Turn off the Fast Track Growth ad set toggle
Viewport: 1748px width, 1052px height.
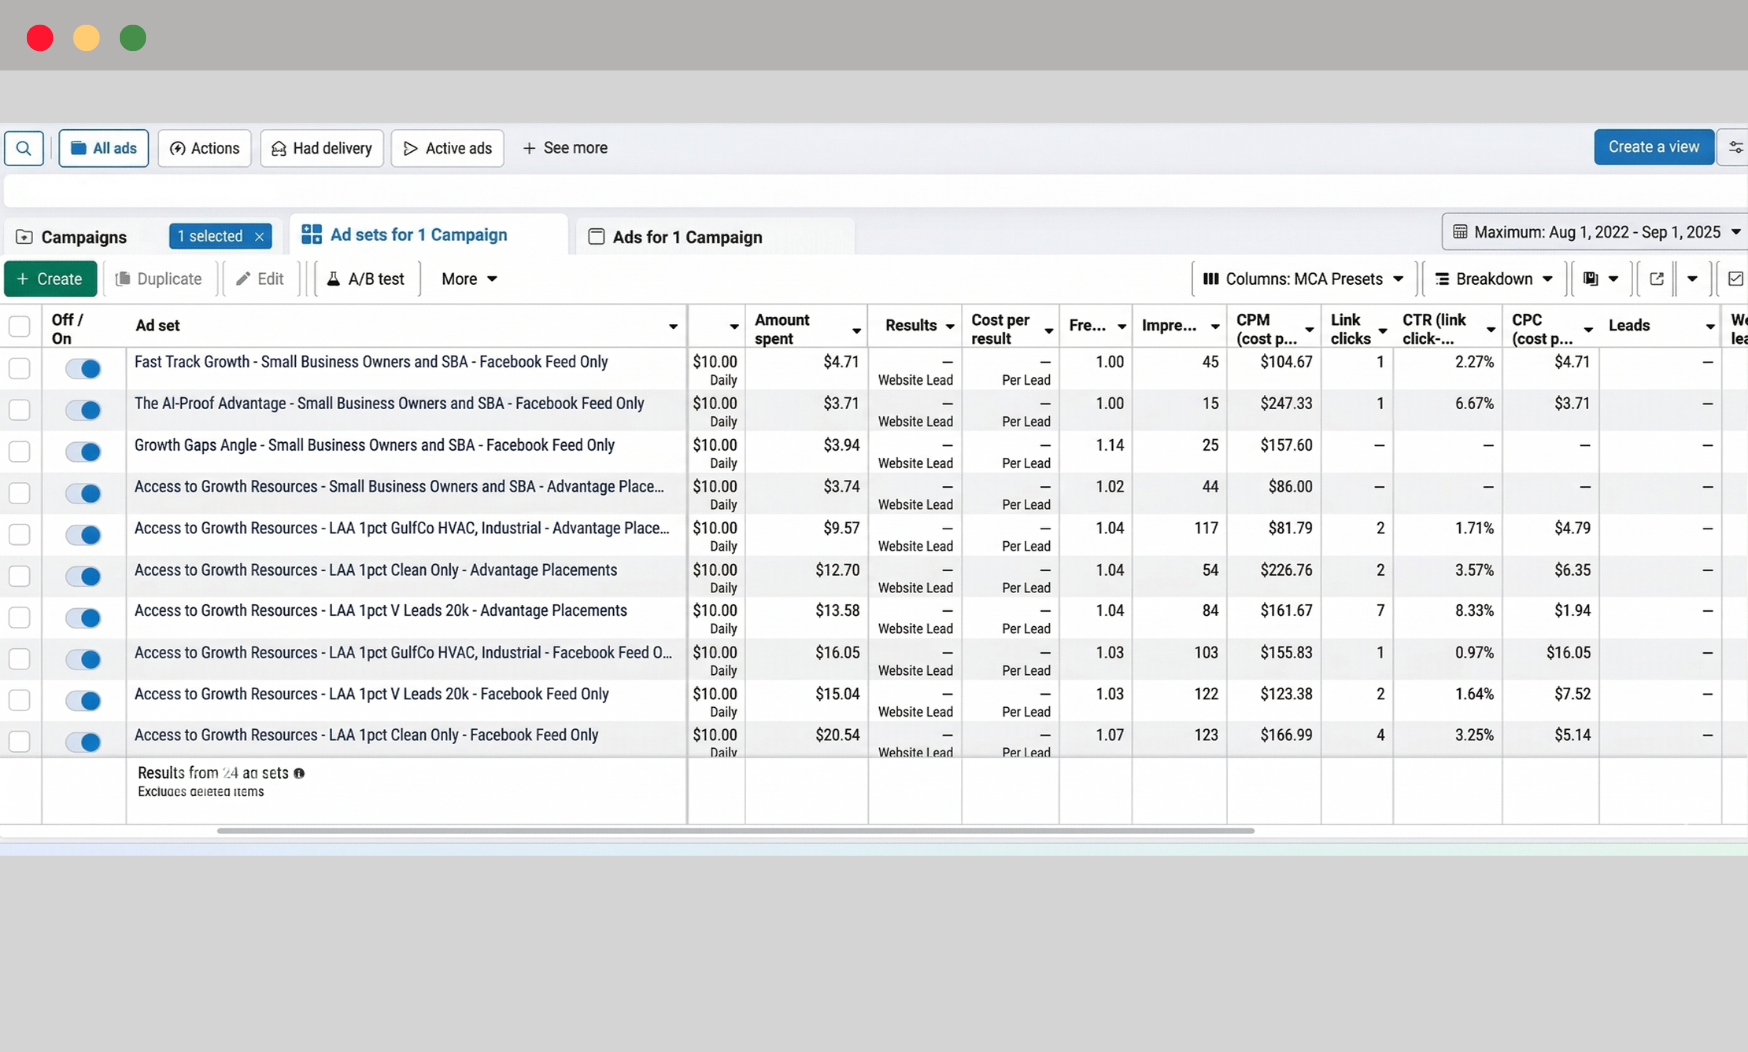tap(83, 368)
